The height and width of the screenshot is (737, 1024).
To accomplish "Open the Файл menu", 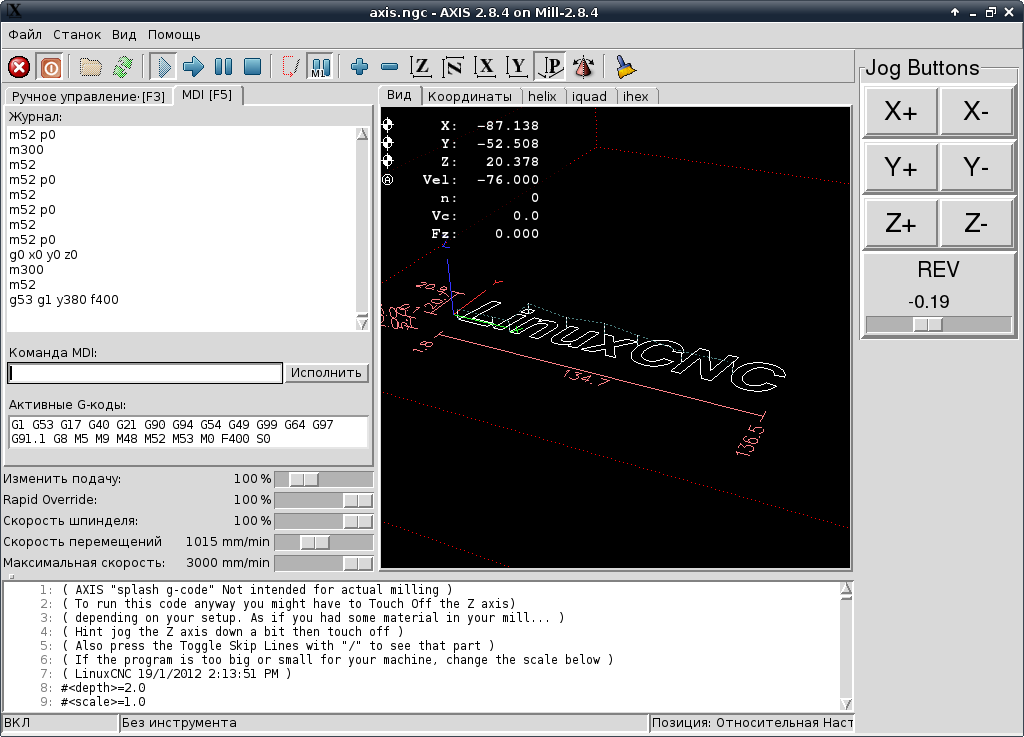I will [x=25, y=34].
